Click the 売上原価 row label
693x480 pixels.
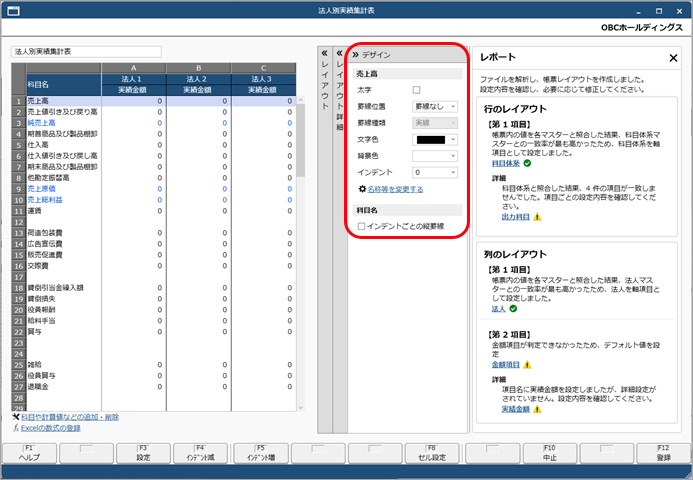tap(42, 189)
